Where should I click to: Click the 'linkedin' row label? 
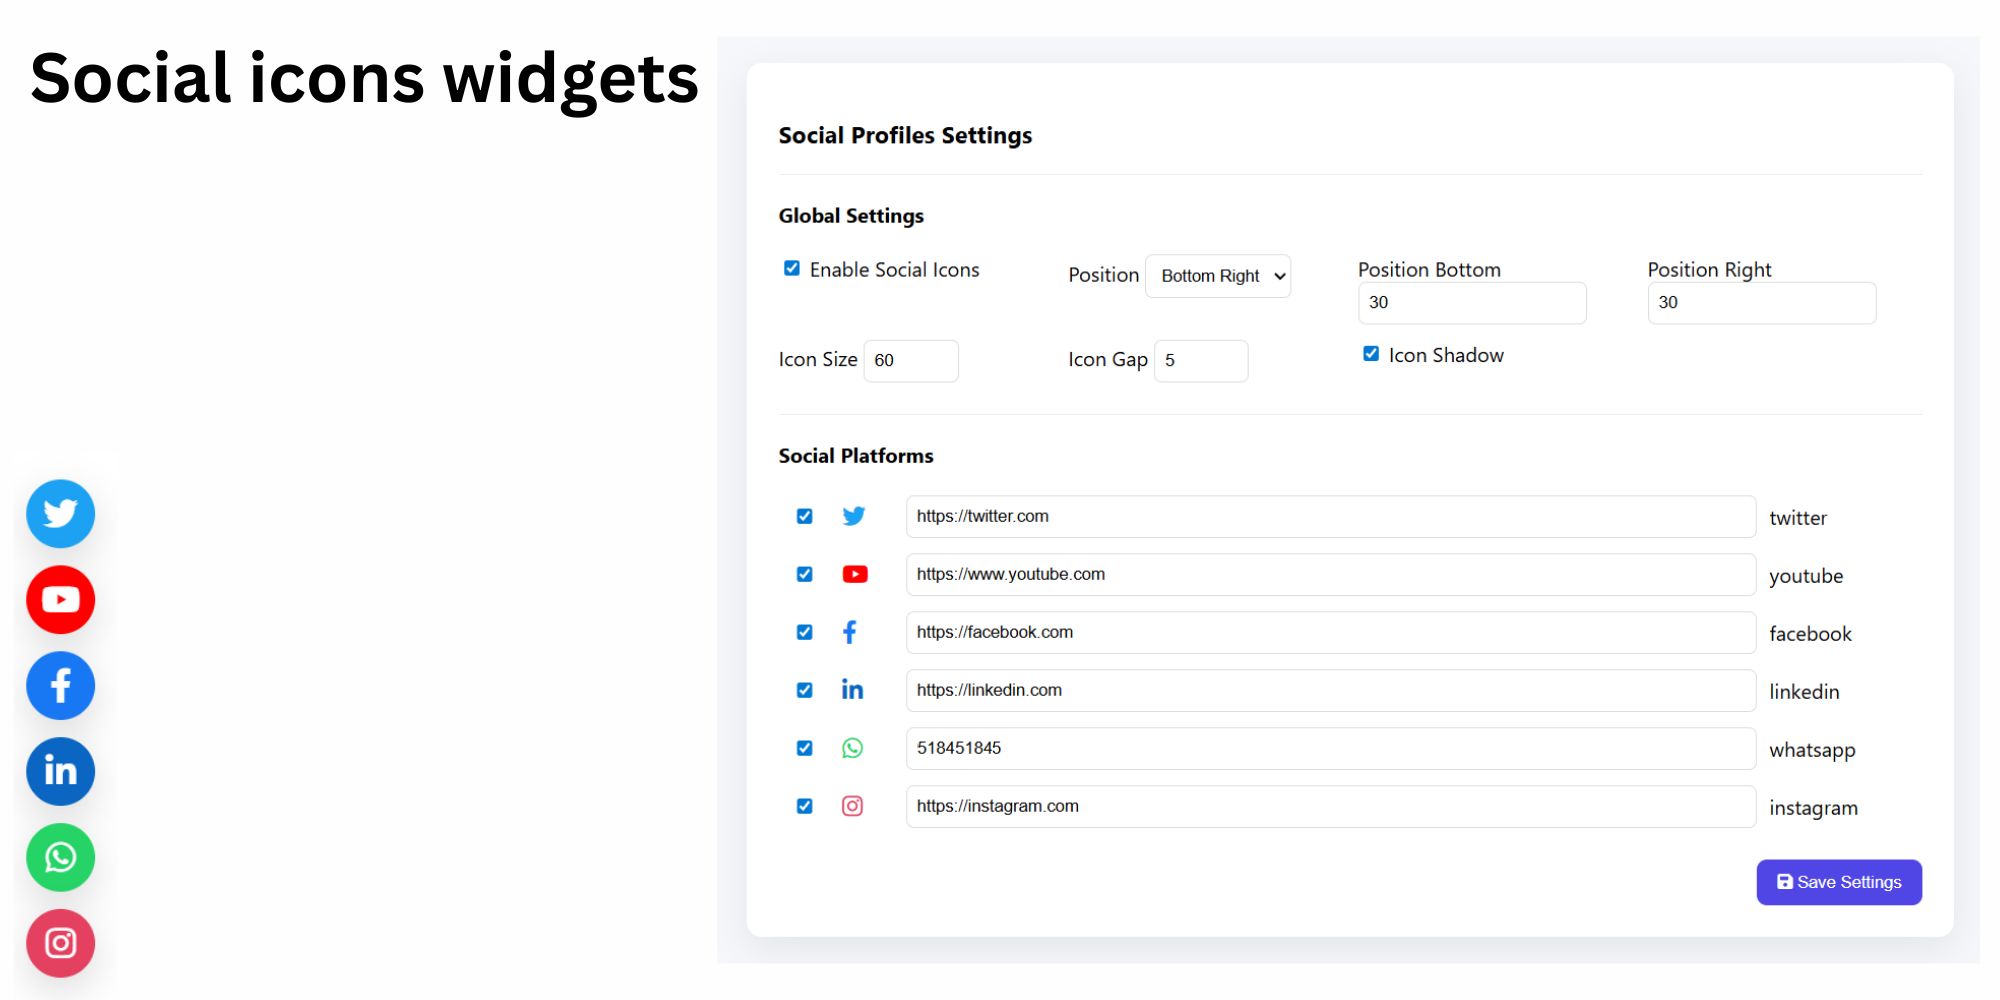[1804, 692]
